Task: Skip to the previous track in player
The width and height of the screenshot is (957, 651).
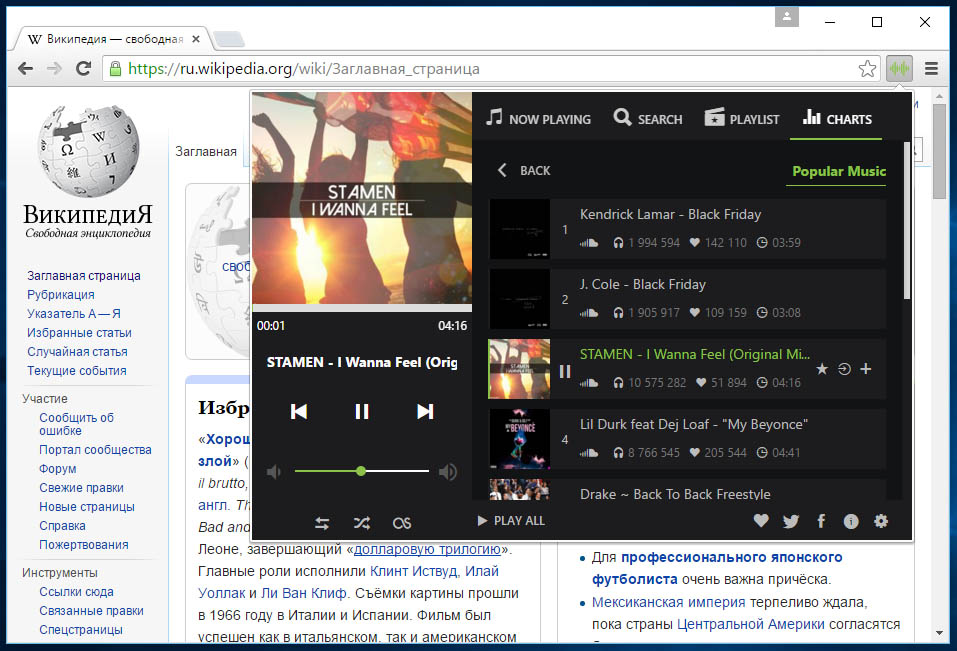Action: [x=298, y=412]
